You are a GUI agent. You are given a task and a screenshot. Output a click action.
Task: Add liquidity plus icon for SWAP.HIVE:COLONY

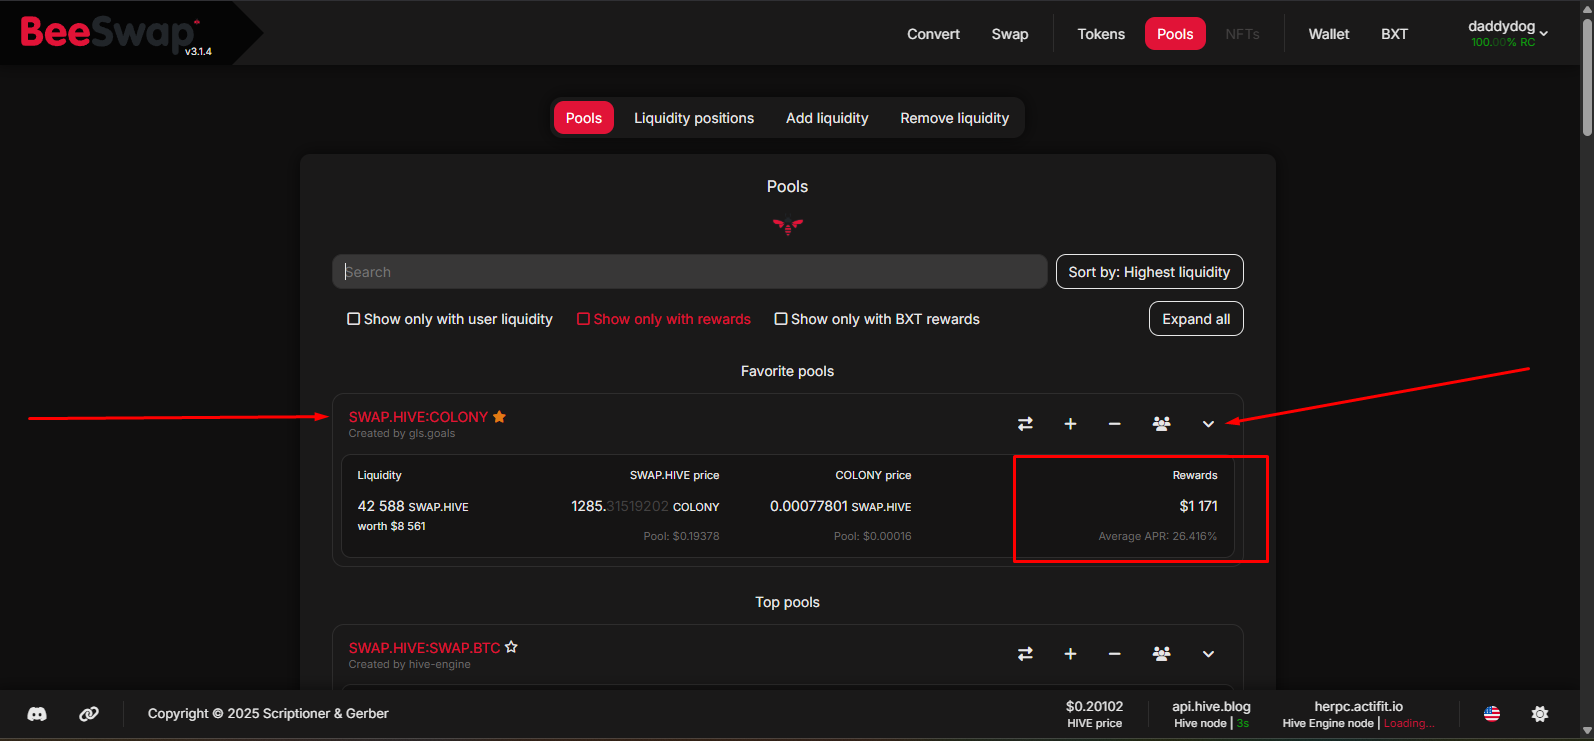[x=1070, y=424]
